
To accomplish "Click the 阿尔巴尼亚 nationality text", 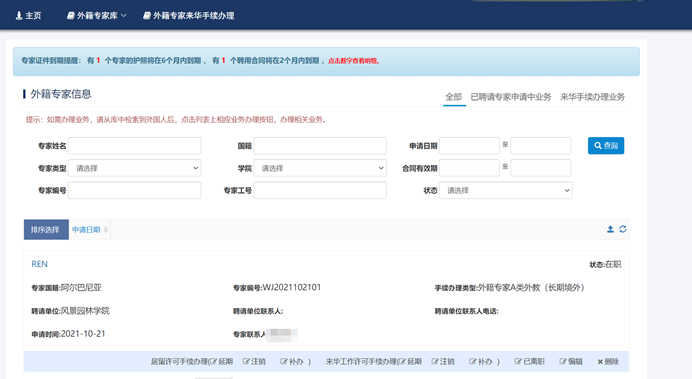I will (81, 287).
